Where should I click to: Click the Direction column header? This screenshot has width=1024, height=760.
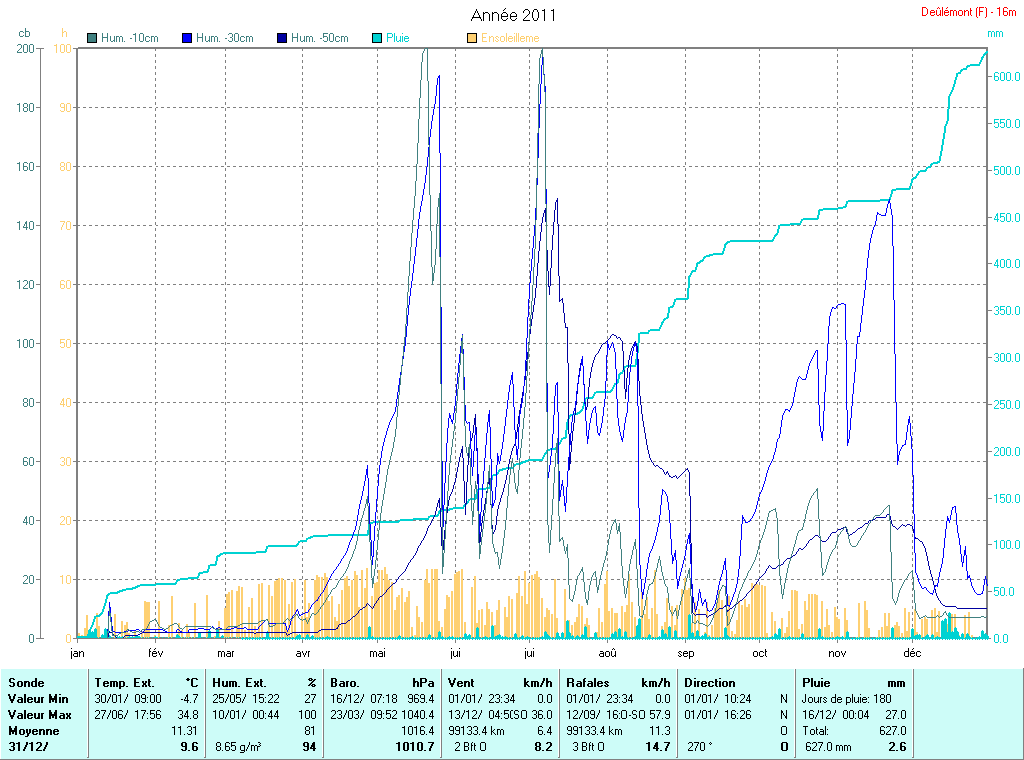(x=710, y=683)
